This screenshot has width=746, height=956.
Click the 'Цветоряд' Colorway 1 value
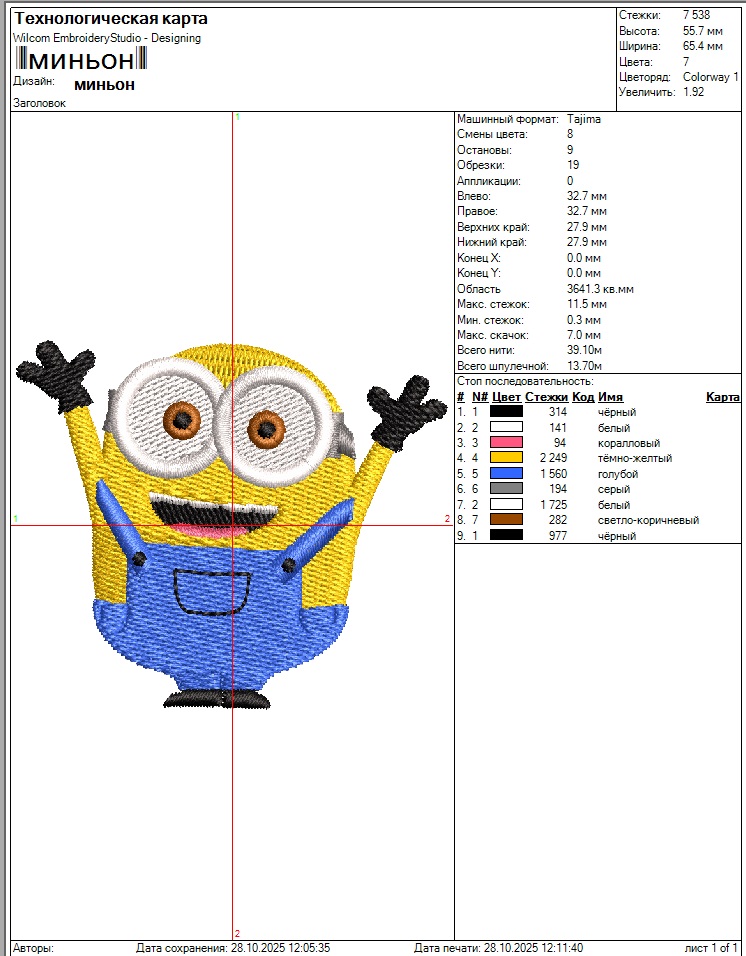pos(710,77)
